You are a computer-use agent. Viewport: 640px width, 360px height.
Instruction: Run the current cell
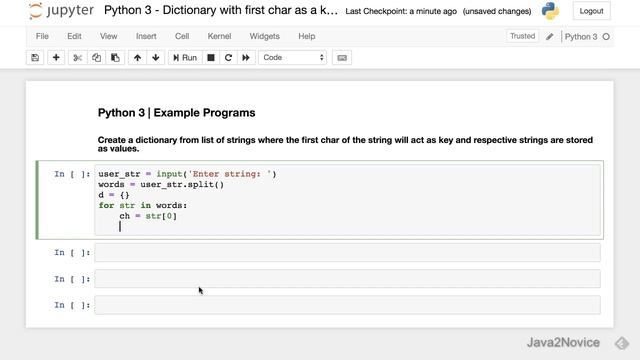(185, 58)
